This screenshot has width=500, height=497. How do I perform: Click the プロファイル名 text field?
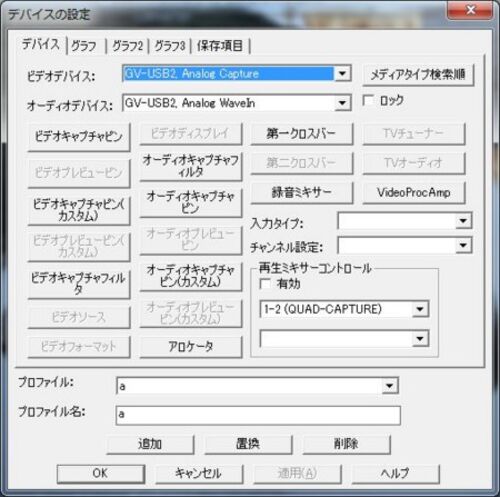(258, 415)
